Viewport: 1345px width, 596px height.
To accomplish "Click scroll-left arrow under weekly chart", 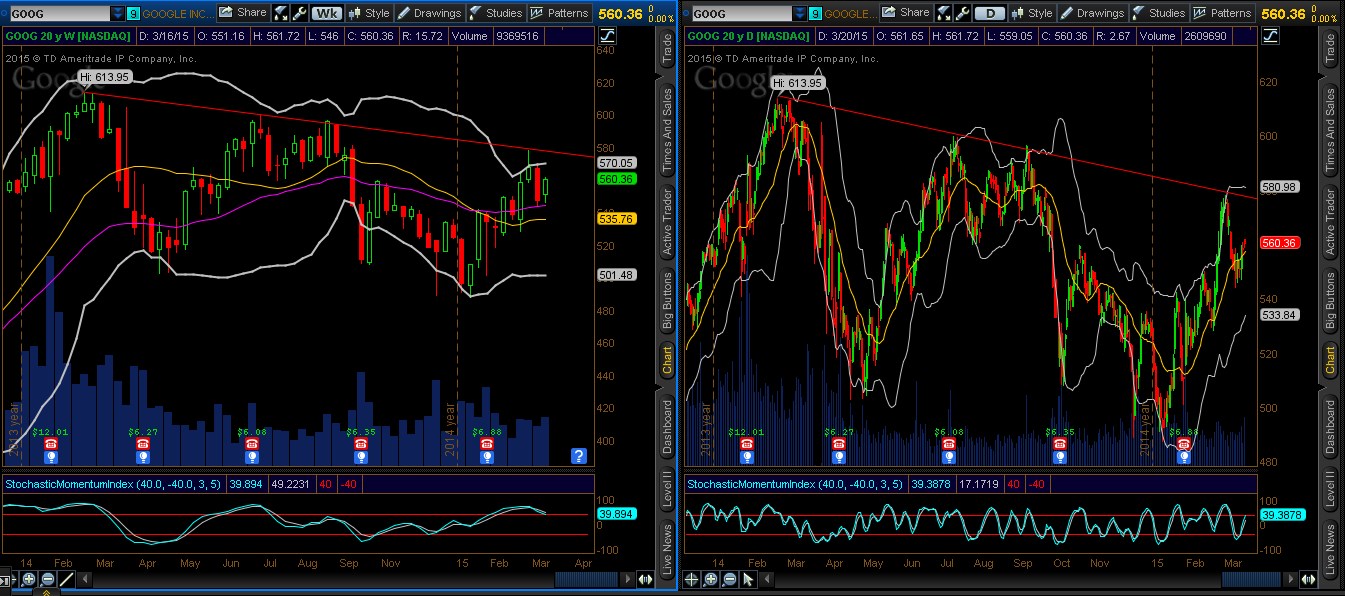I will (x=85, y=579).
